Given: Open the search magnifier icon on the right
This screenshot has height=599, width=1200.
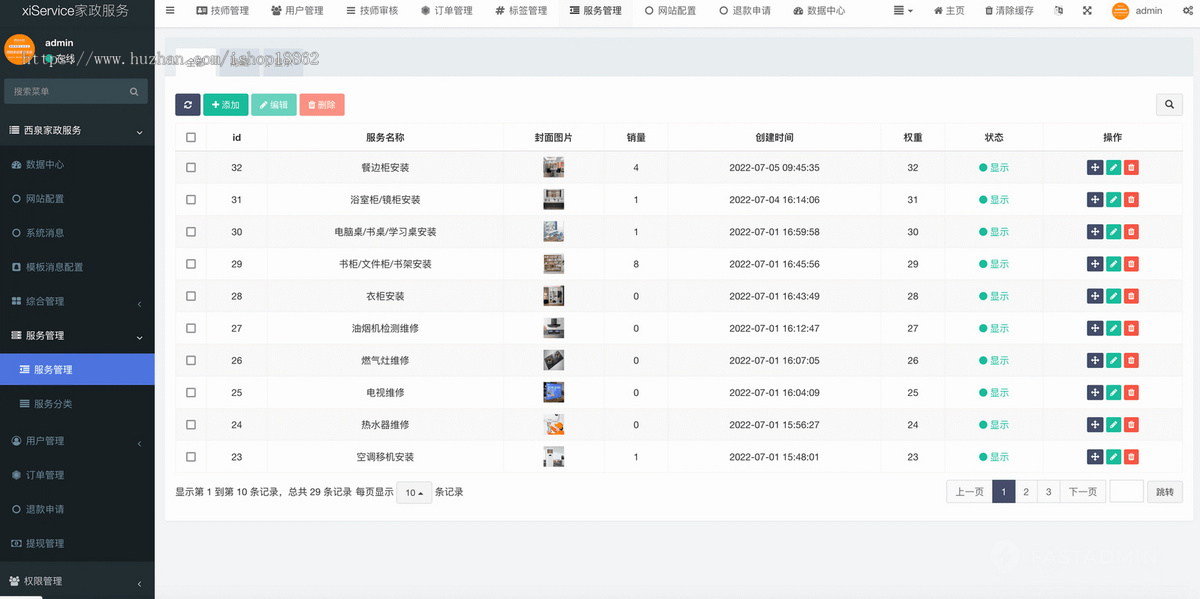Looking at the screenshot, I should [1168, 104].
